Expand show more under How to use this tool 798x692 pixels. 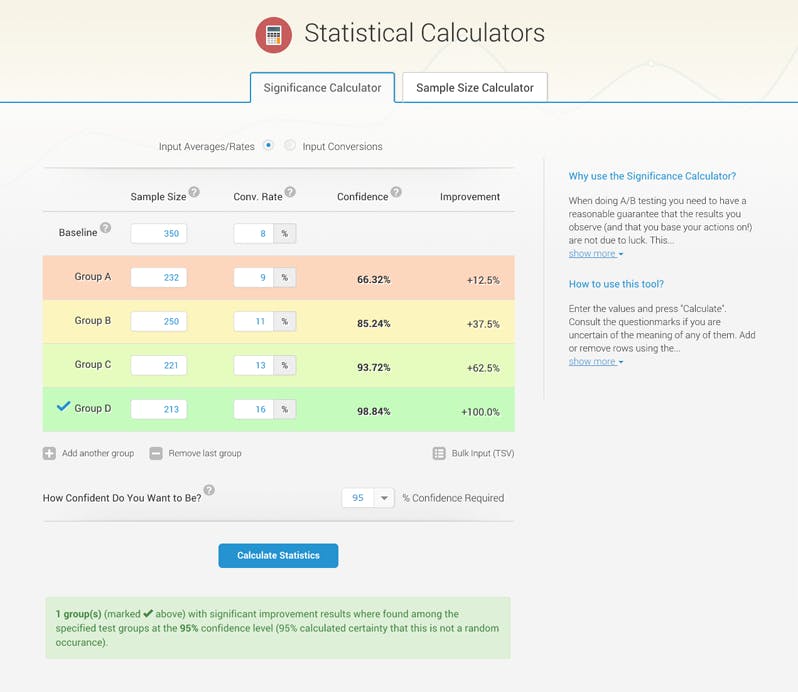point(595,361)
